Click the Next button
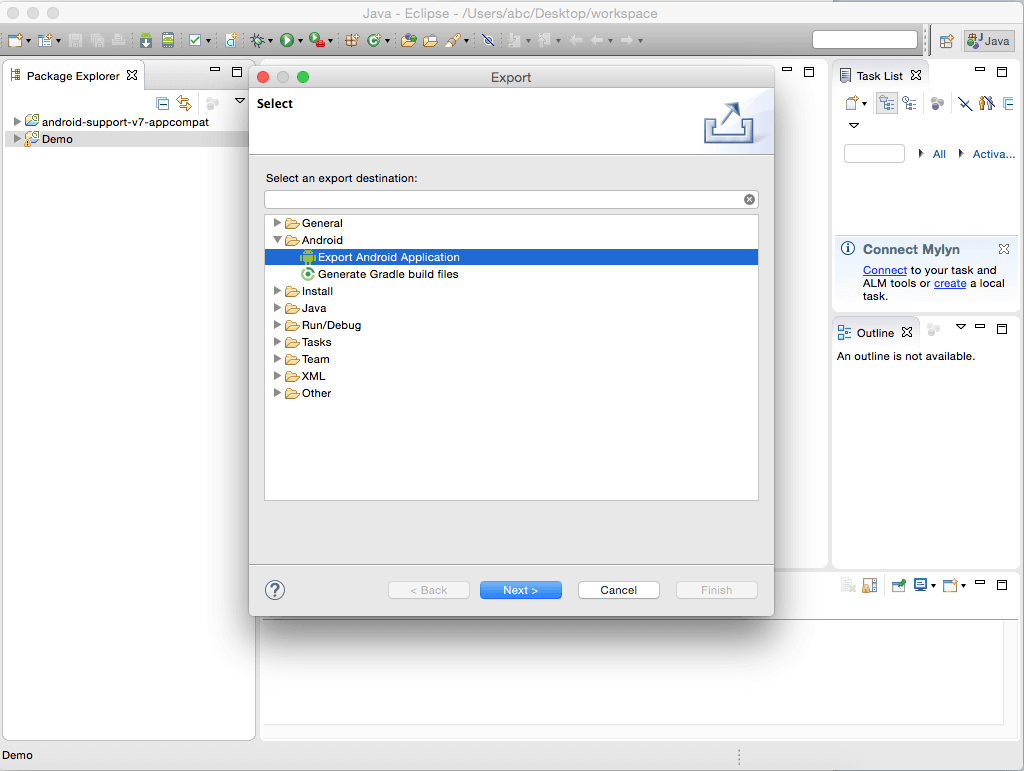Screen dimensions: 1024x771 pos(520,590)
